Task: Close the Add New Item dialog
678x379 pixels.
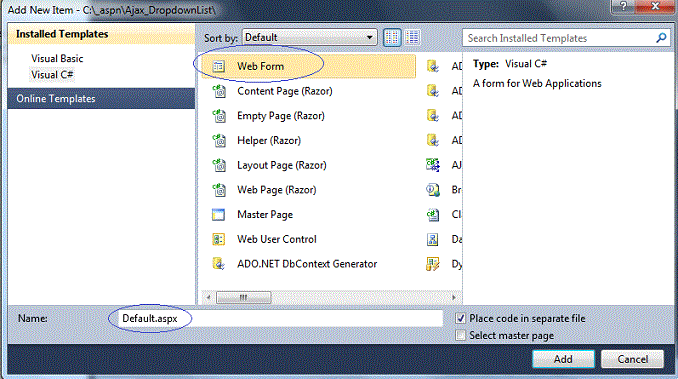Action: pos(655,6)
